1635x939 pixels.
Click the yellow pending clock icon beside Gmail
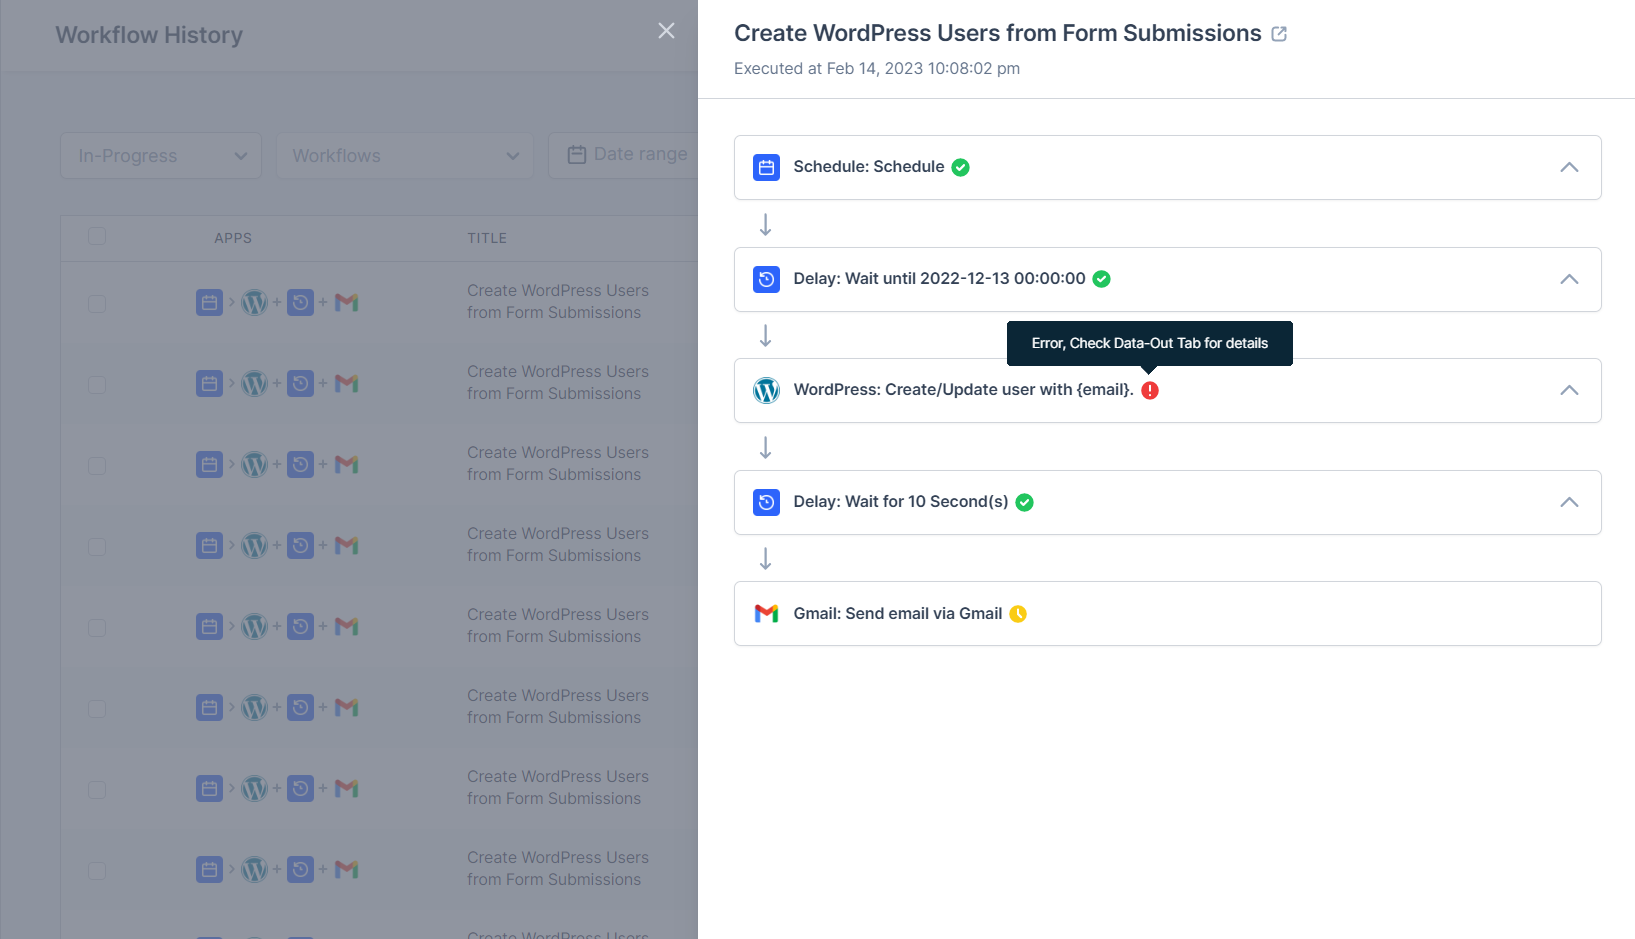tap(1018, 614)
